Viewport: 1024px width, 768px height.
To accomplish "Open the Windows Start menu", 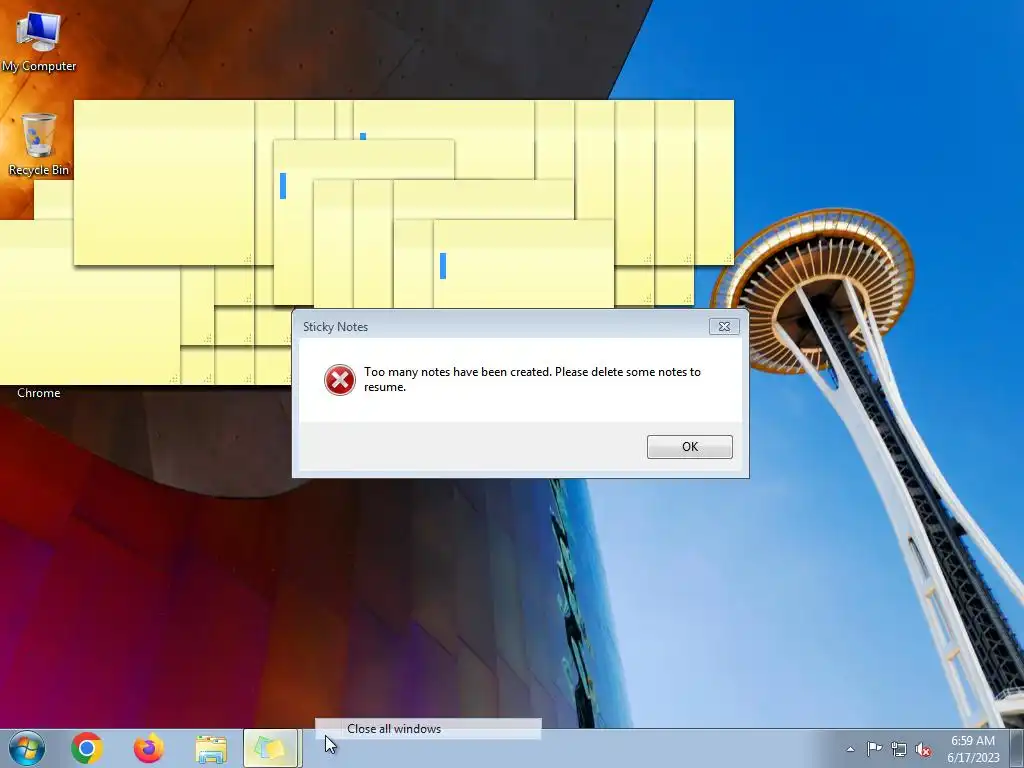I will point(27,748).
